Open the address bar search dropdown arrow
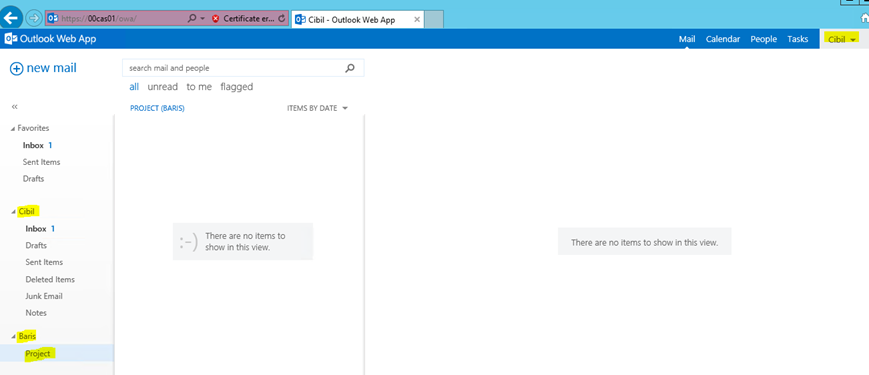 203,19
